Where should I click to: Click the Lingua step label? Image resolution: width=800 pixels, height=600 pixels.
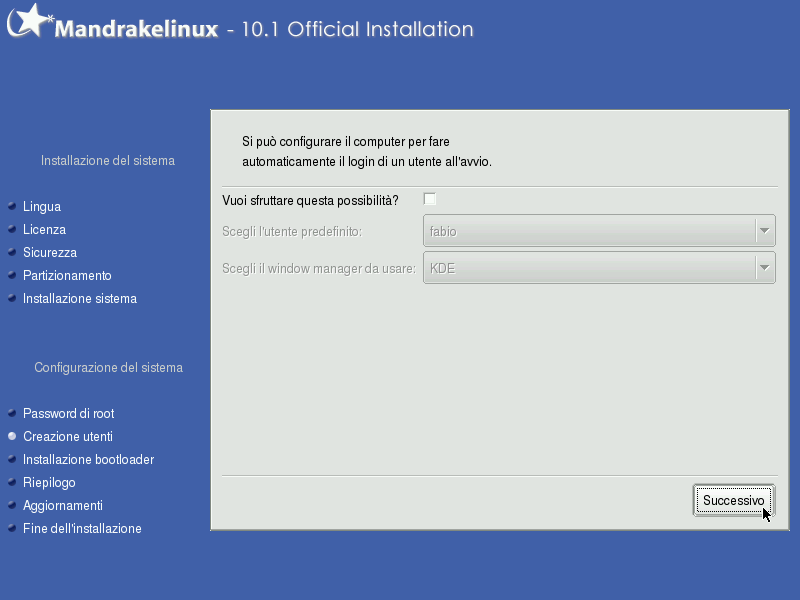pyautogui.click(x=41, y=207)
